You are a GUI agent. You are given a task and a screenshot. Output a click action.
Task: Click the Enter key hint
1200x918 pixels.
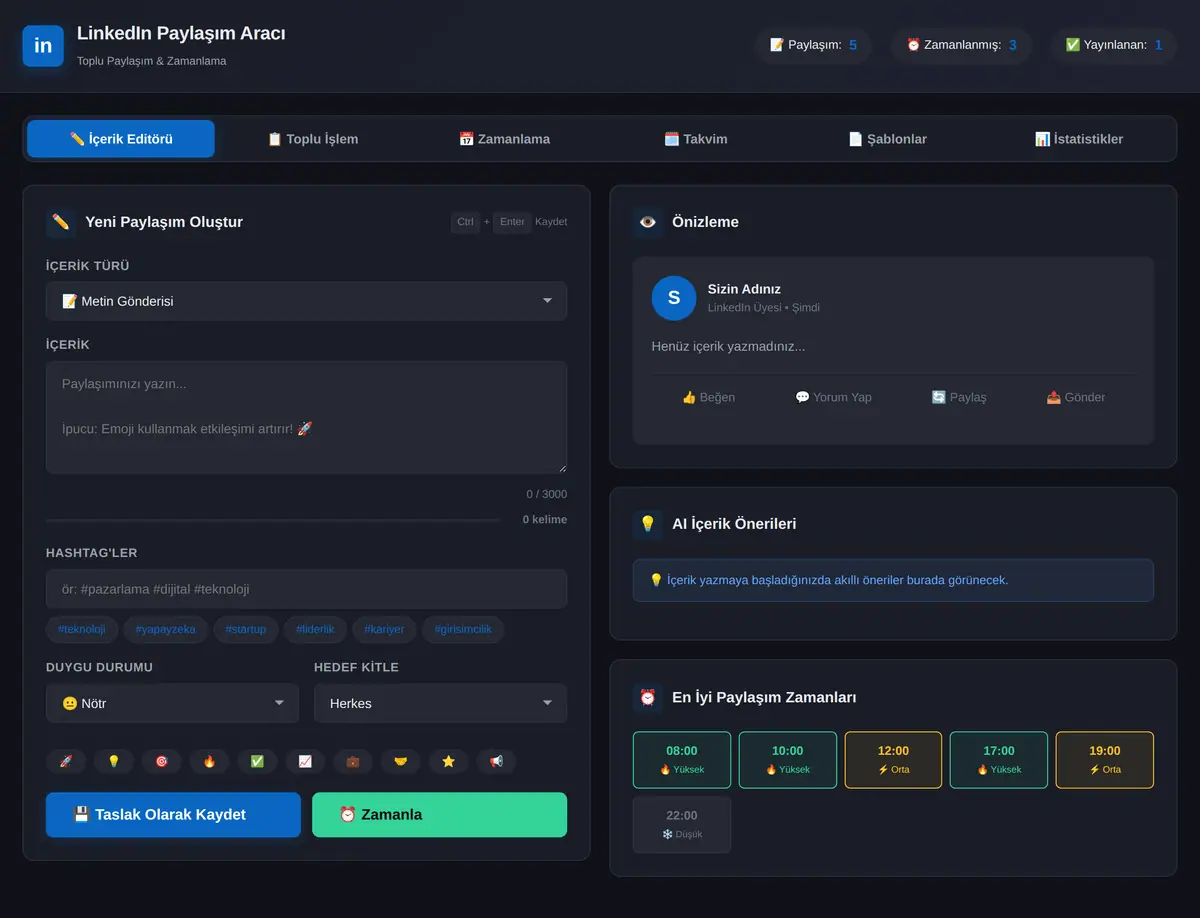click(x=512, y=222)
